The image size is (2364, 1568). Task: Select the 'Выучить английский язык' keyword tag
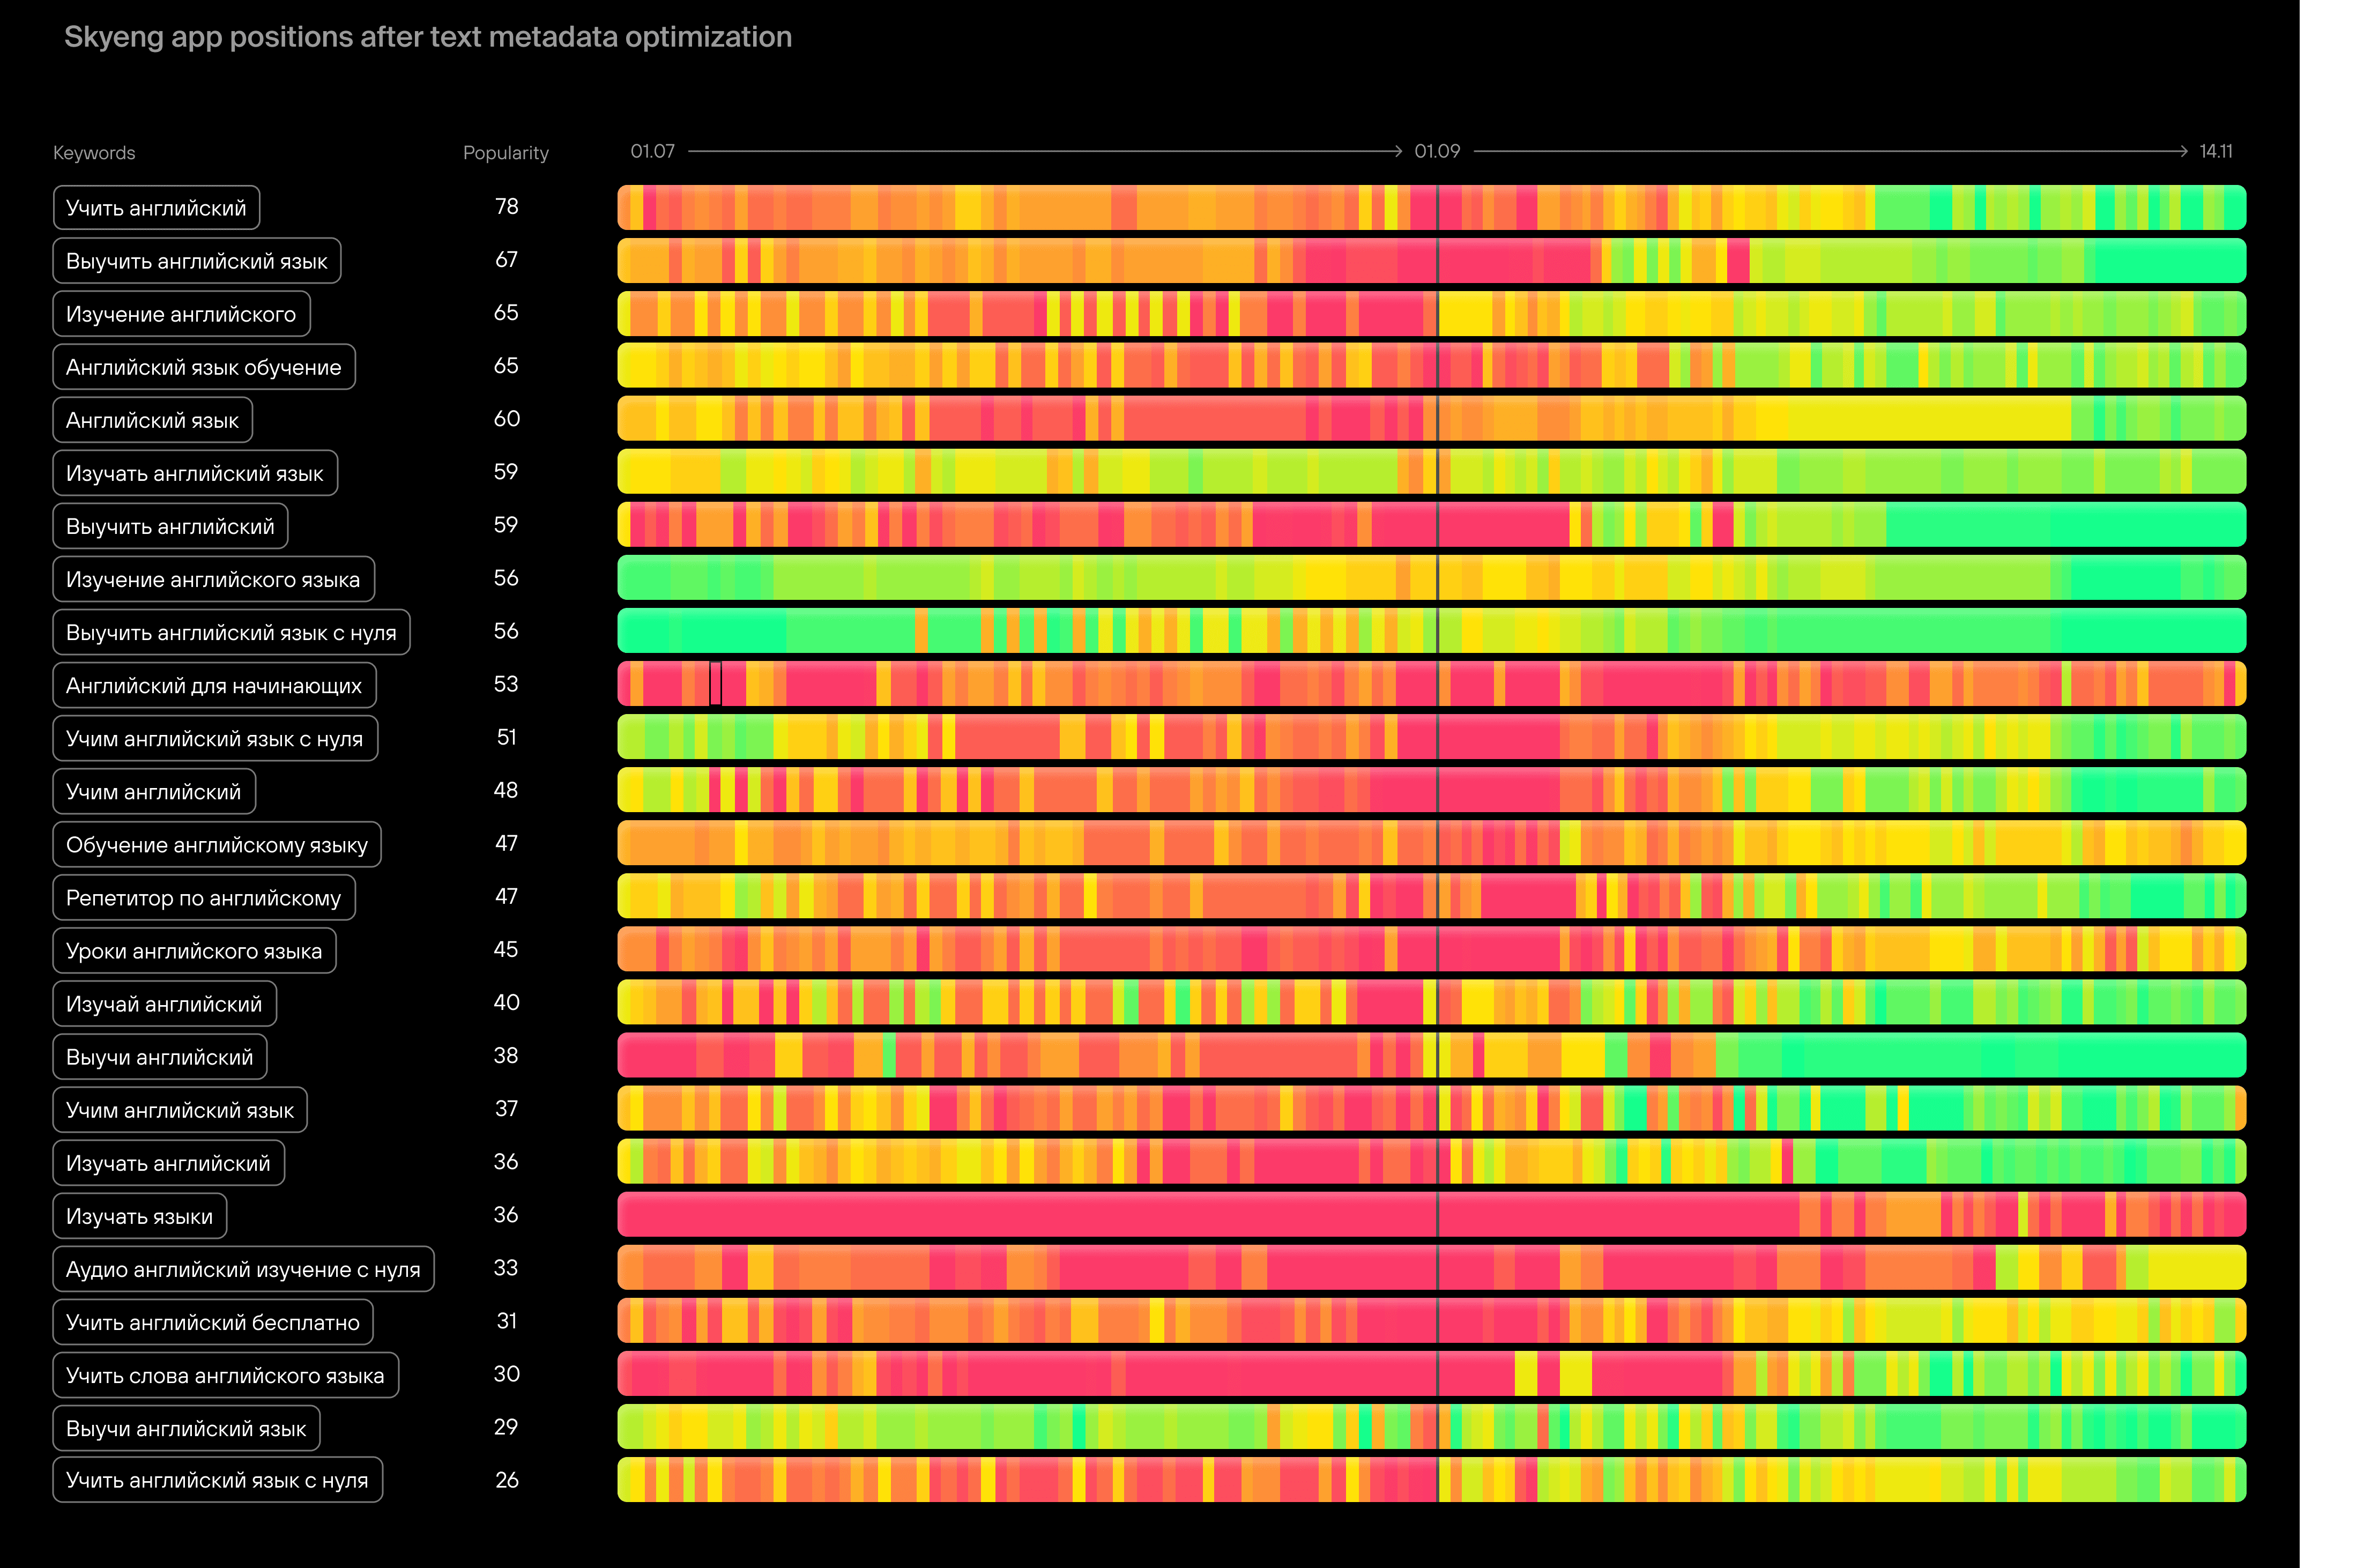point(196,261)
